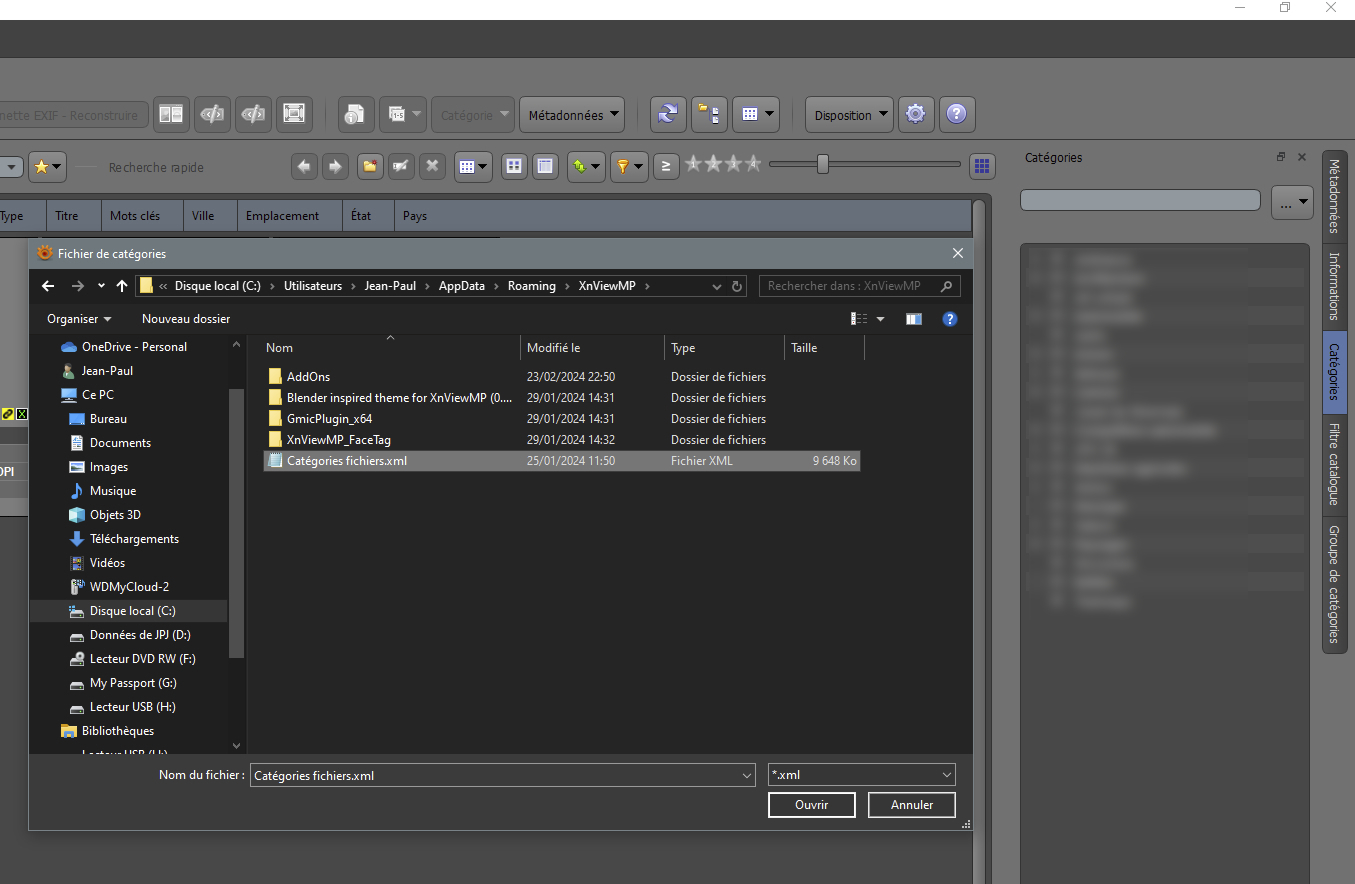Click the thumbnail size slider handle
Viewport: 1355px width, 884px height.
point(822,164)
